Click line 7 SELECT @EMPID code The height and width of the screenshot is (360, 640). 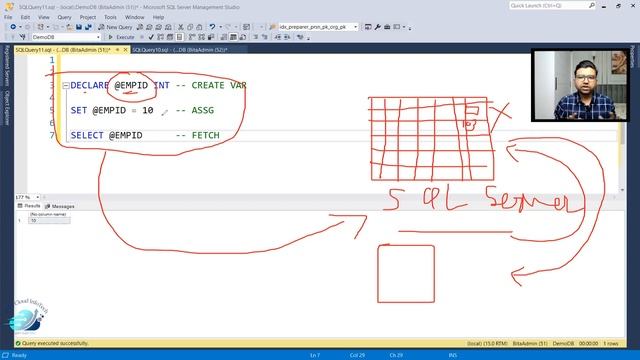tap(107, 136)
